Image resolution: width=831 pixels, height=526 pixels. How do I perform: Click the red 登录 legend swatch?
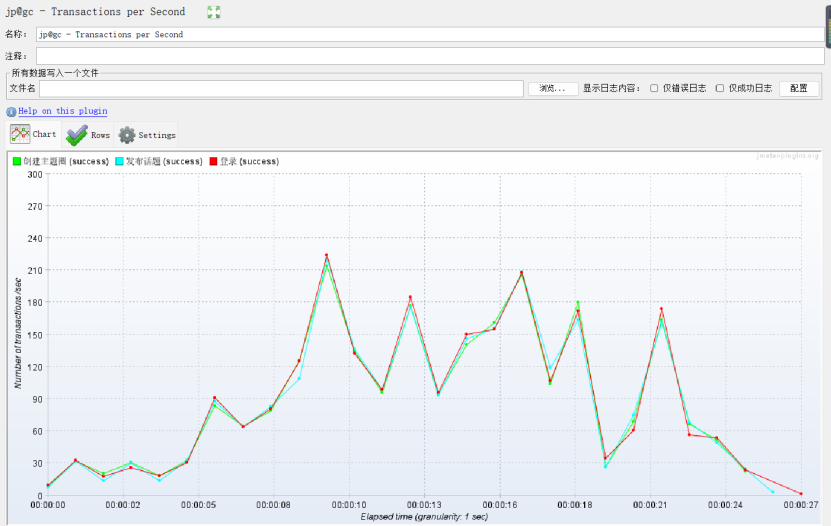pyautogui.click(x=214, y=162)
